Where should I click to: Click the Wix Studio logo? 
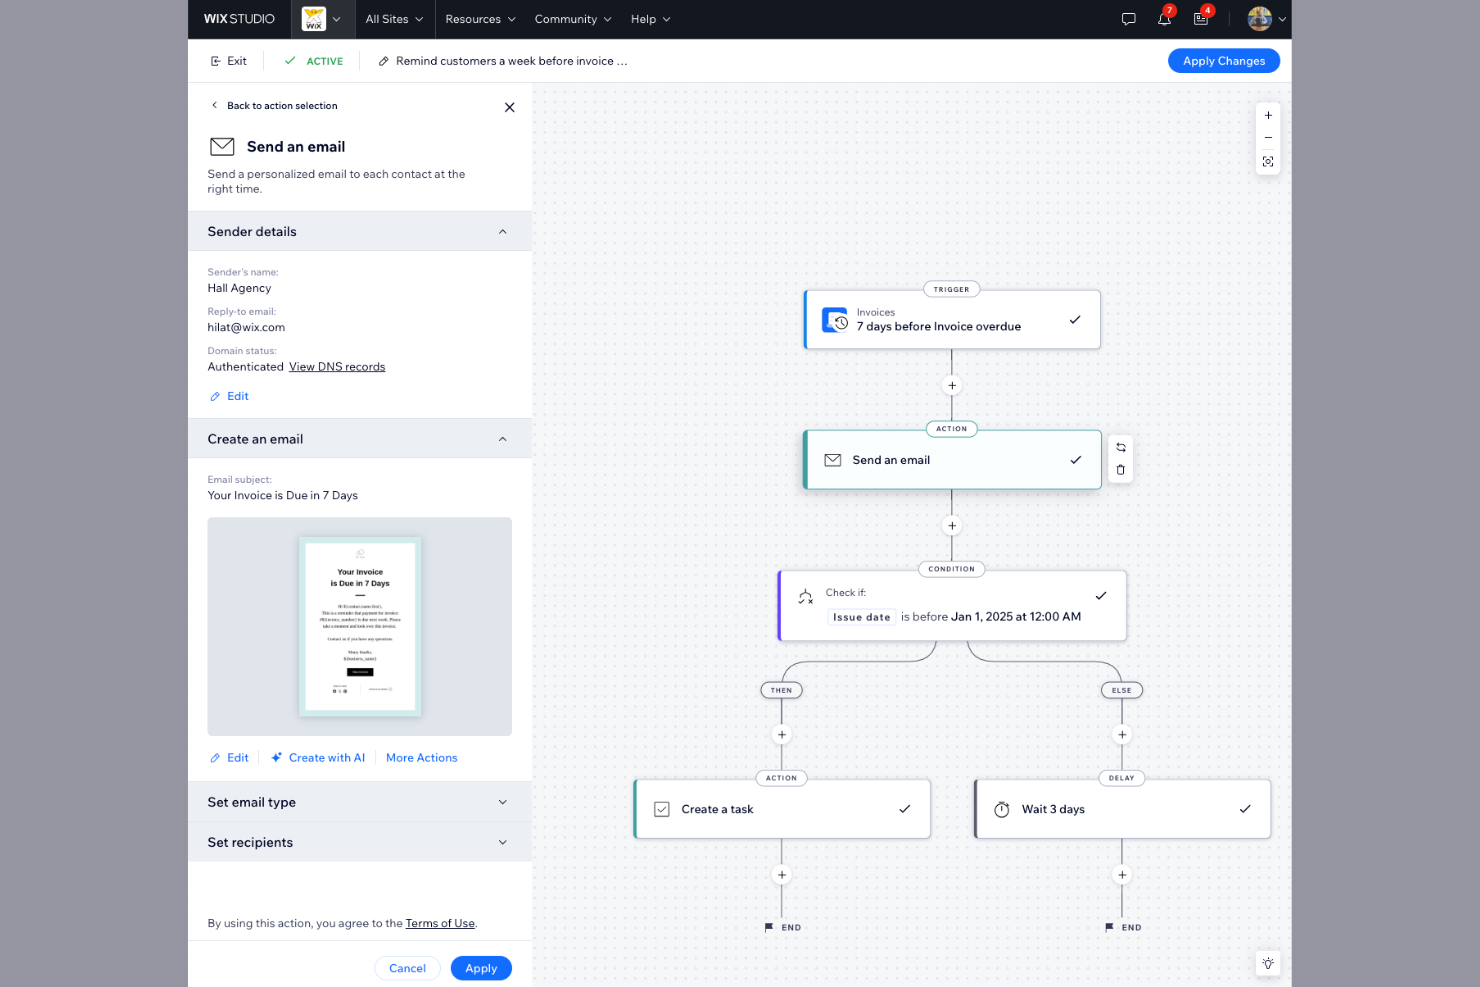tap(239, 19)
